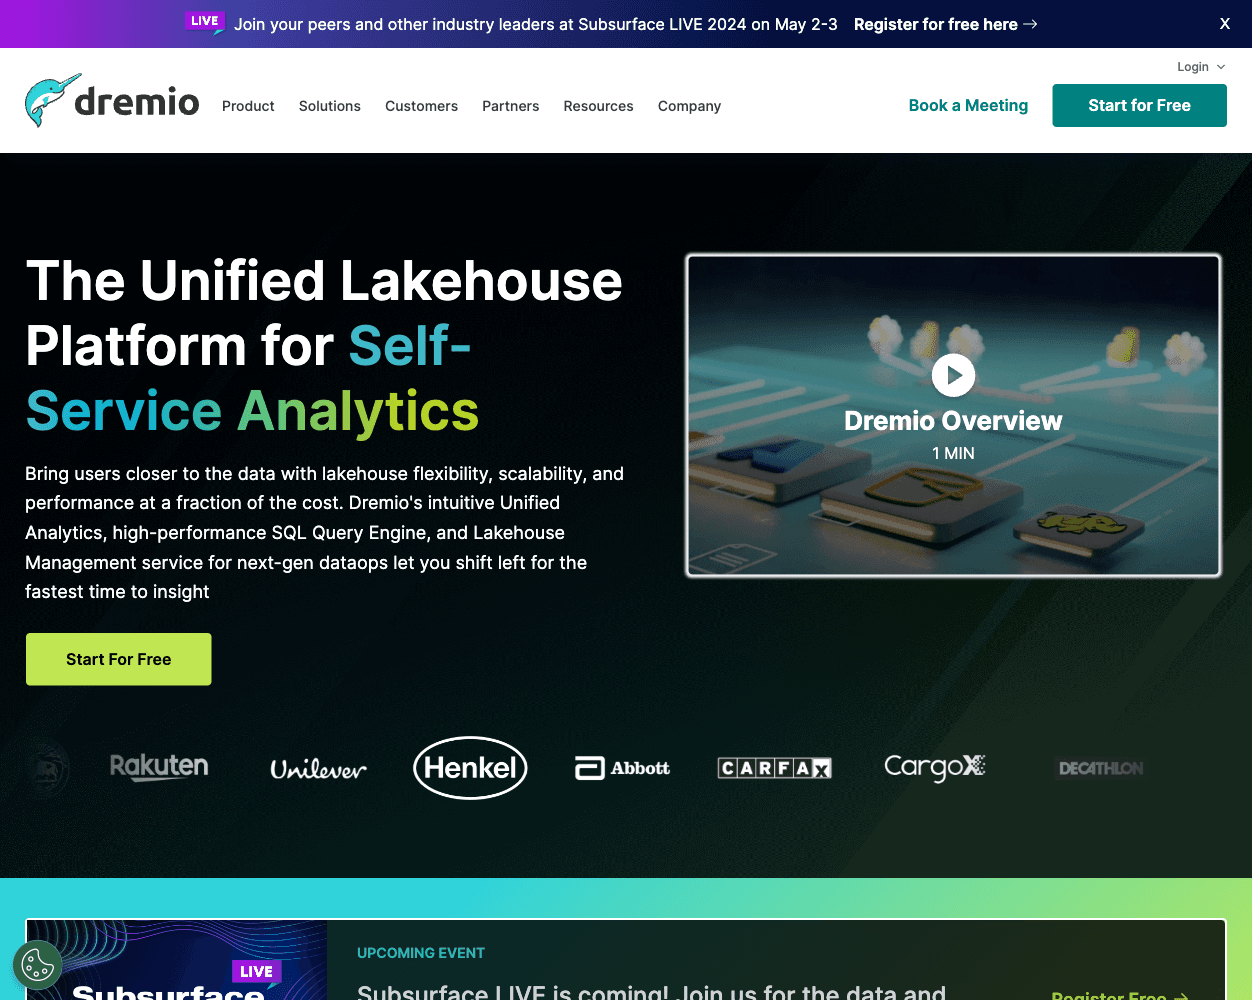1252x1000 pixels.
Task: Open the Partners menu
Action: click(510, 106)
